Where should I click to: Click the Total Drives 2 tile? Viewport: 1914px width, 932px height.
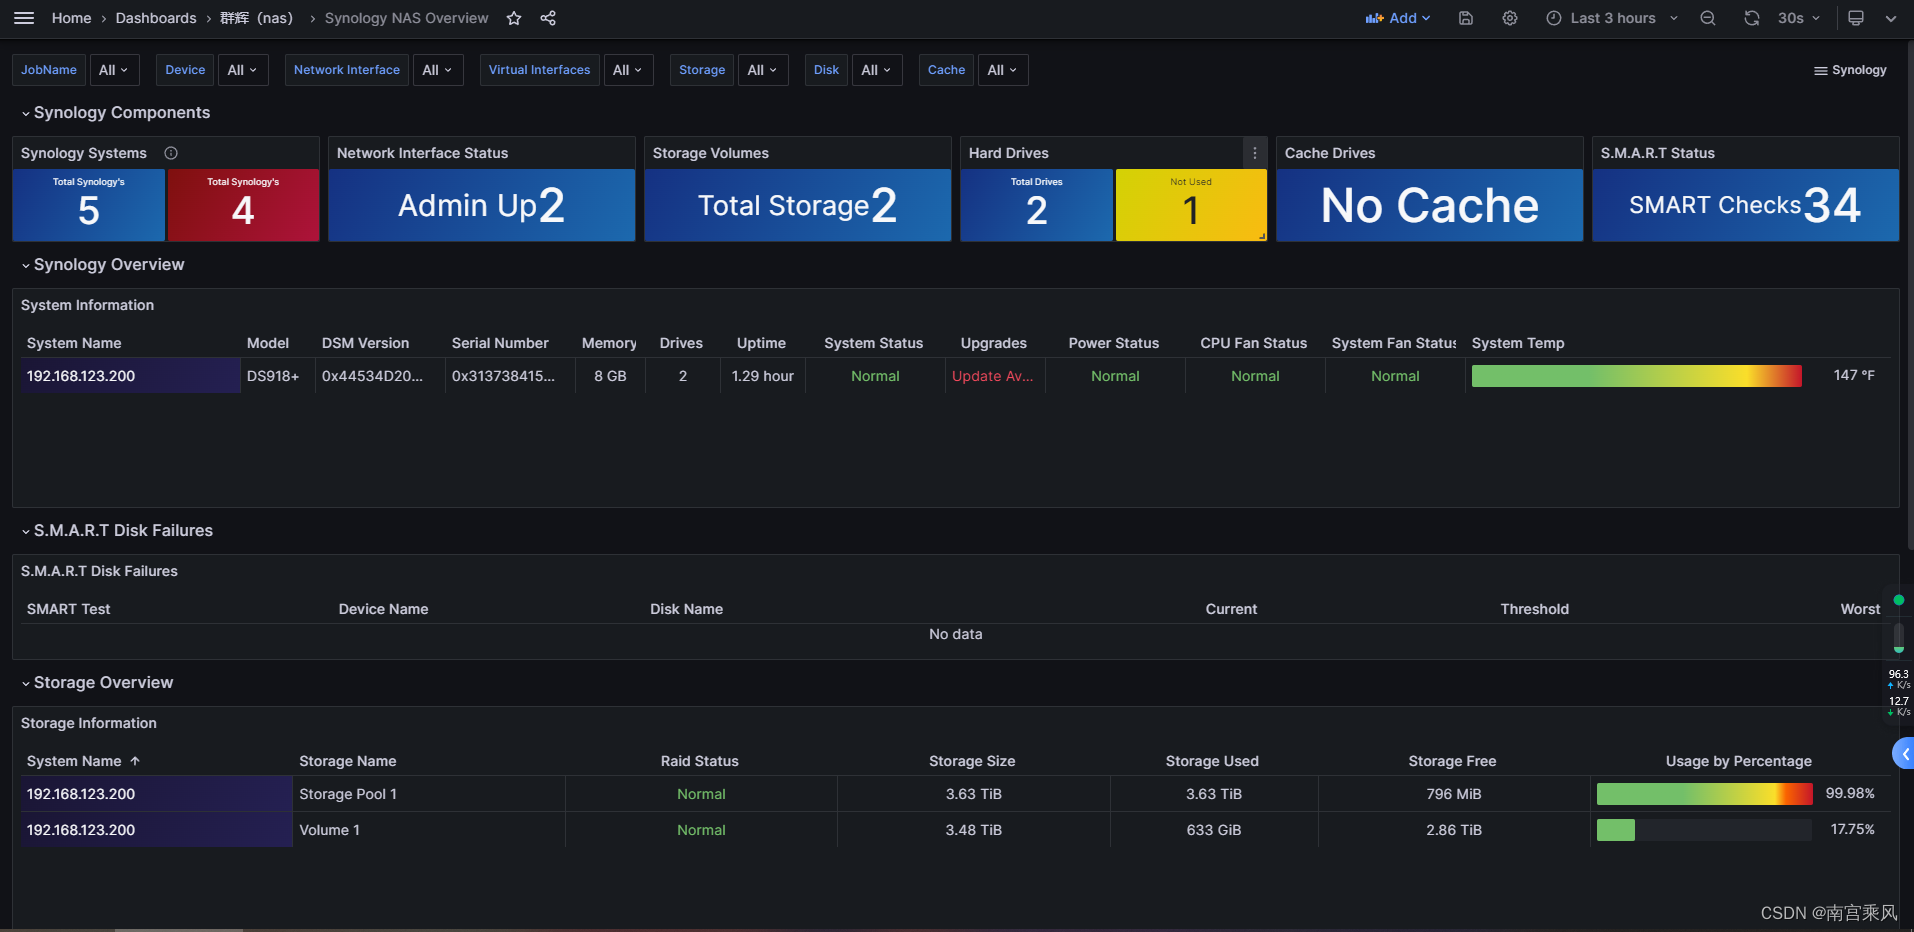click(x=1037, y=205)
